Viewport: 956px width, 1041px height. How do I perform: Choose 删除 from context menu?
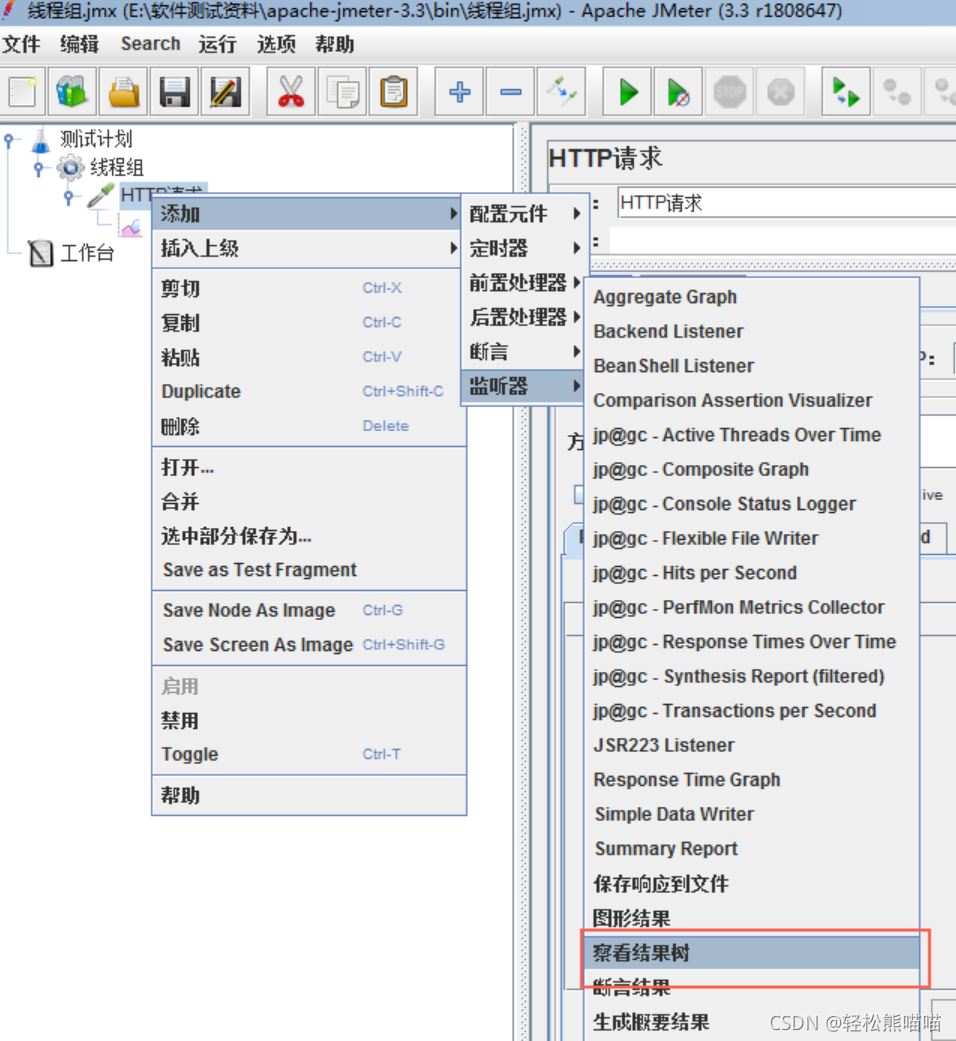pyautogui.click(x=308, y=426)
